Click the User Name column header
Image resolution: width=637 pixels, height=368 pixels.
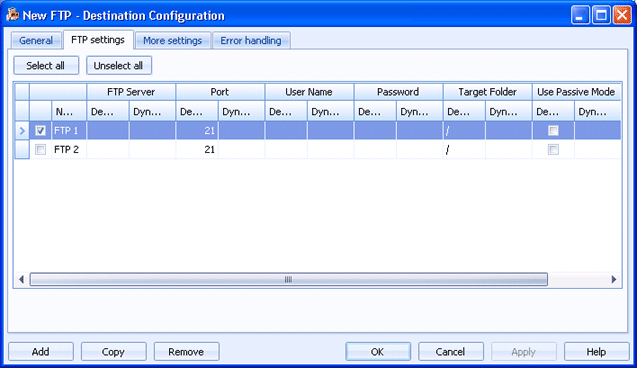tap(309, 92)
